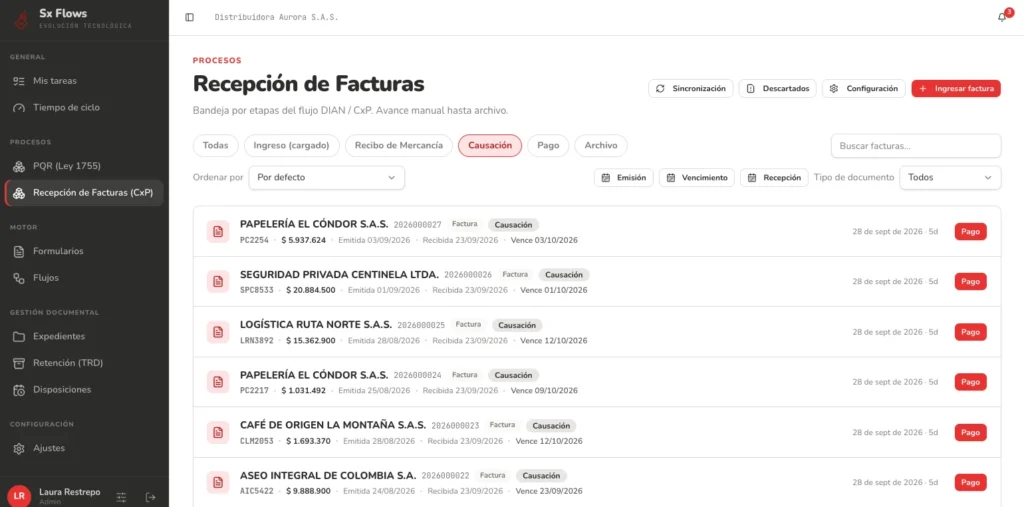This screenshot has height=507, width=1024.
Task: Click Sincronización button
Action: coord(691,88)
